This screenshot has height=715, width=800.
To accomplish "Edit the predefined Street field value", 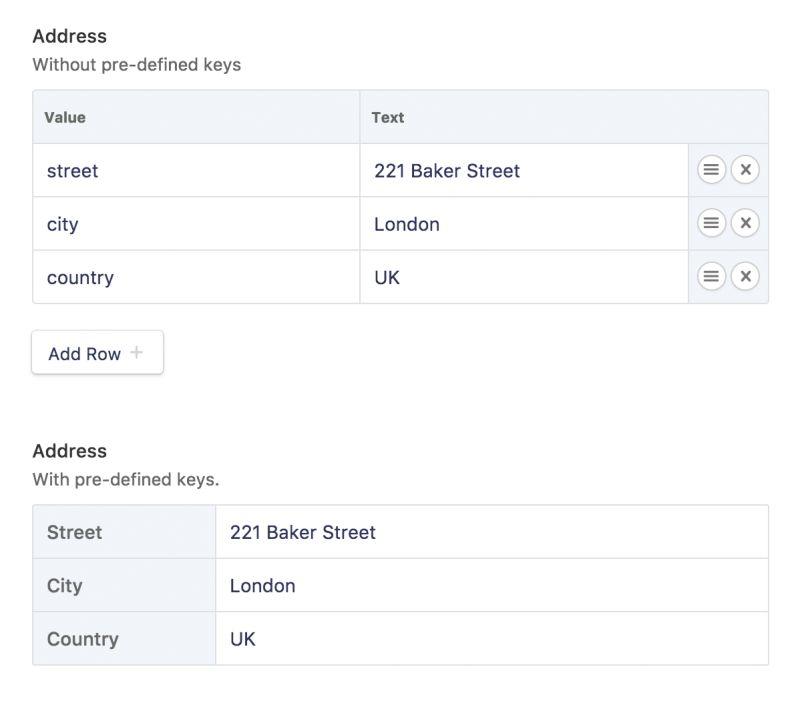I will click(x=492, y=532).
